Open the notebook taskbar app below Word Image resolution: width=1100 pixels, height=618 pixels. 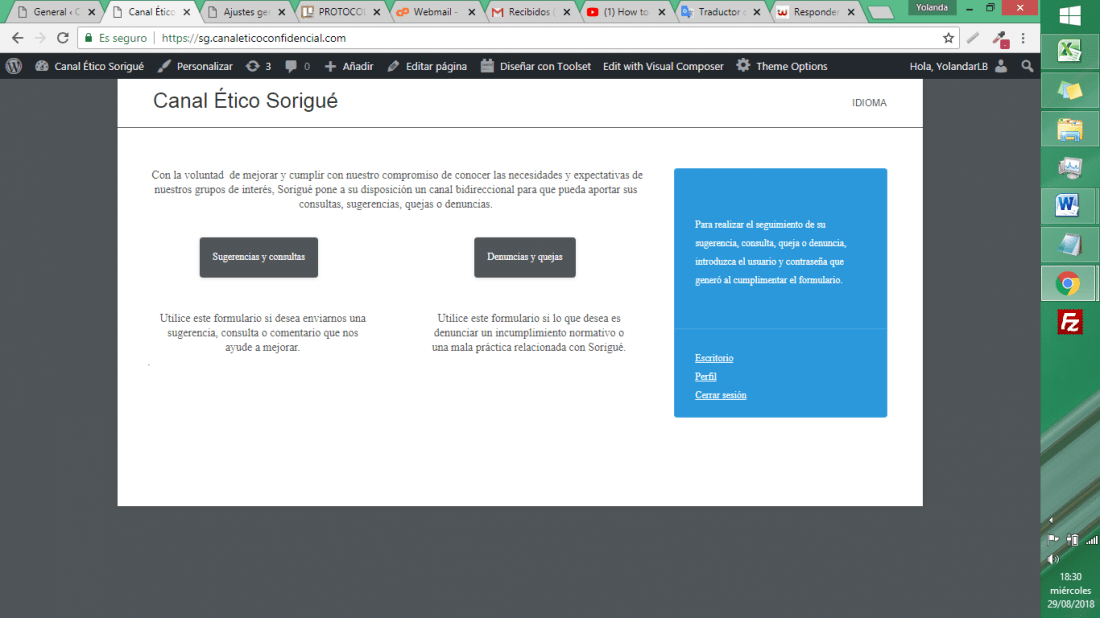pyautogui.click(x=1069, y=244)
